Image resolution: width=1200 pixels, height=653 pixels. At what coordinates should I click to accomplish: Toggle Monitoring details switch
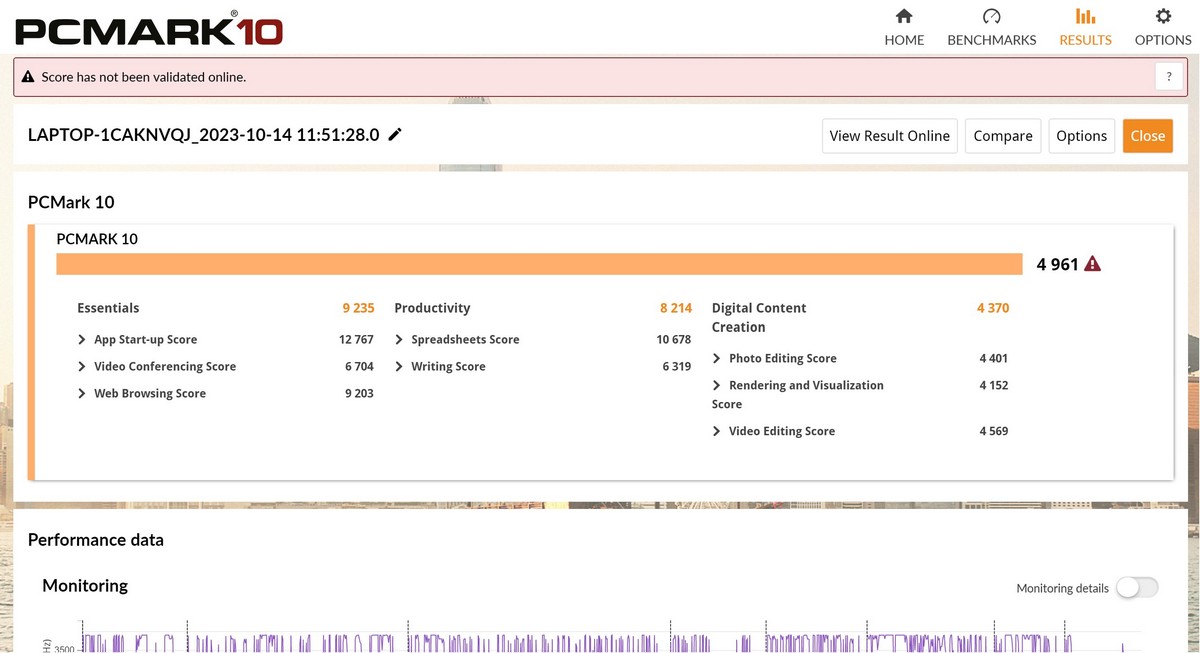(1137, 588)
